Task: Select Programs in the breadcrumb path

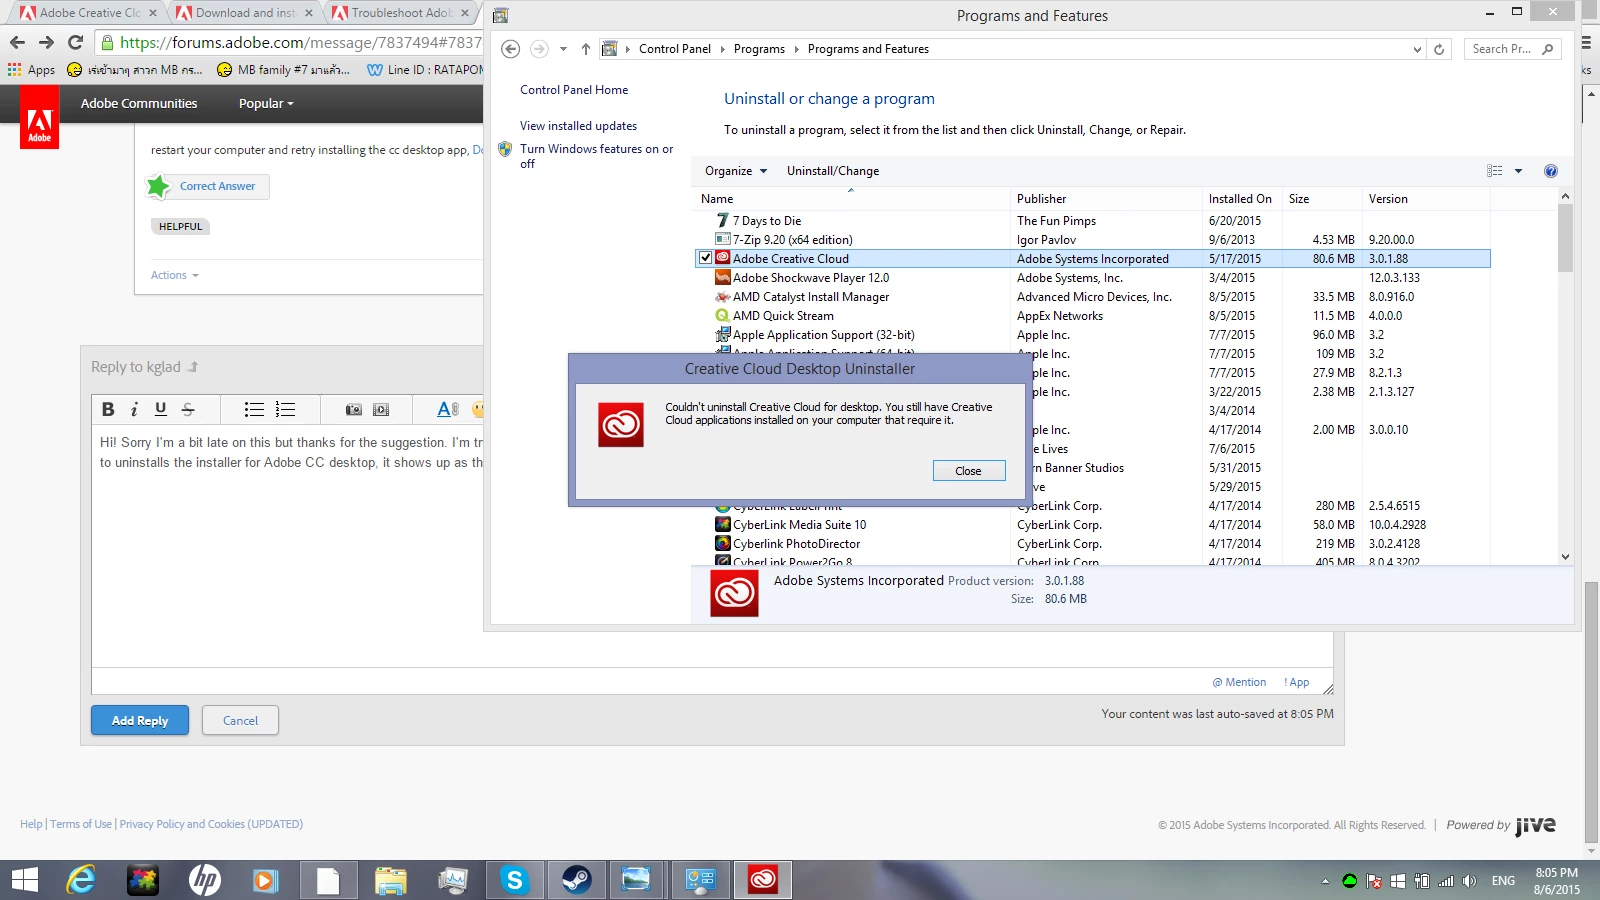Action: [759, 49]
